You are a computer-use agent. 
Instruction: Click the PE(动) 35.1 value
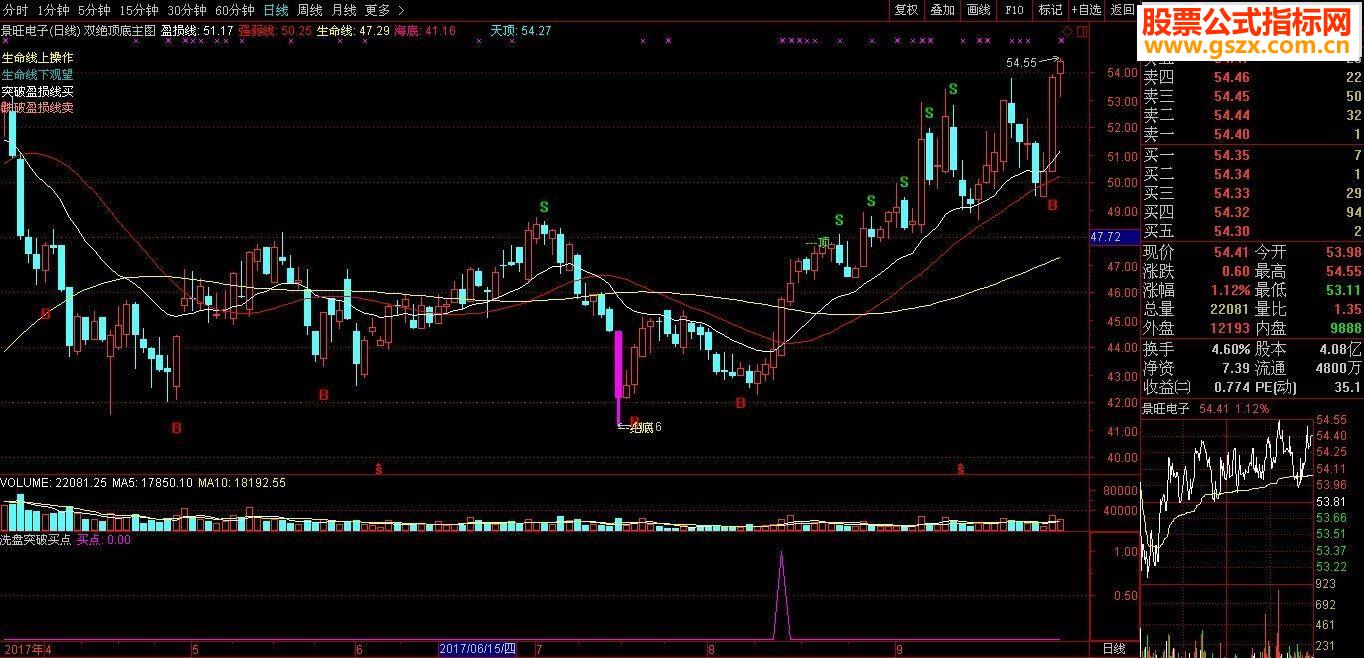tap(1308, 387)
